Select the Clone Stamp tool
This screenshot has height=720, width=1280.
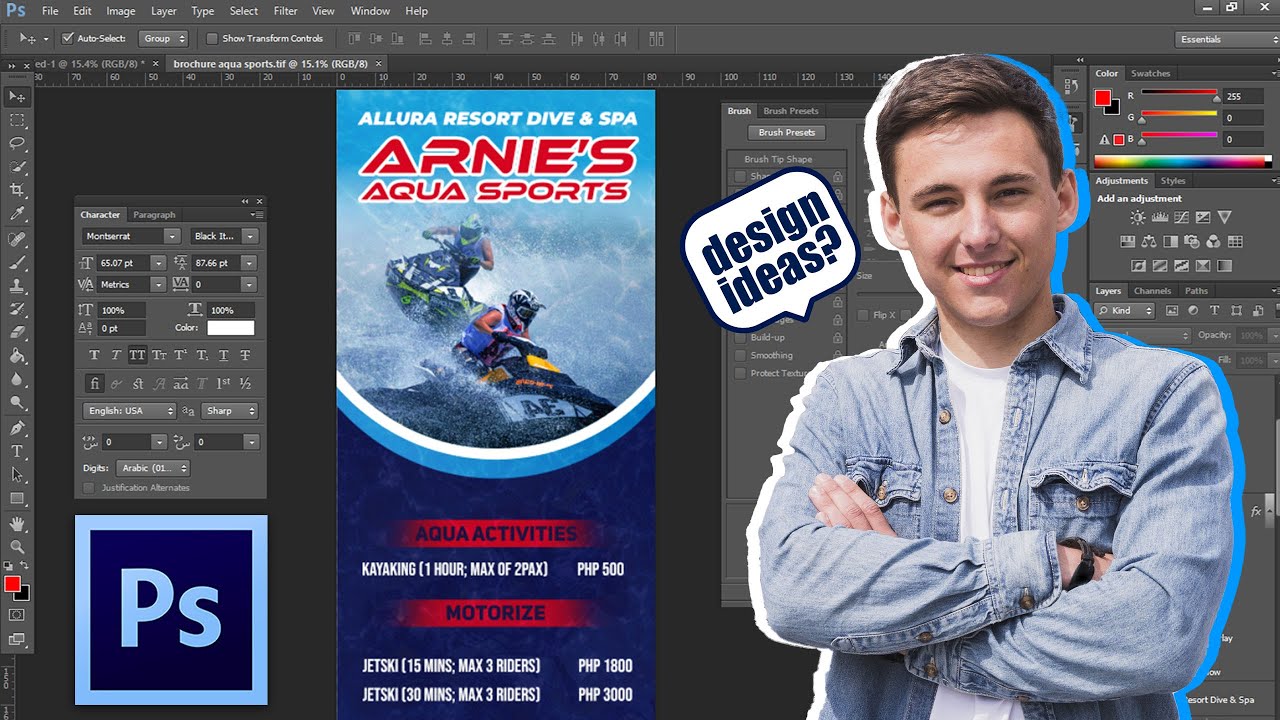click(x=17, y=286)
